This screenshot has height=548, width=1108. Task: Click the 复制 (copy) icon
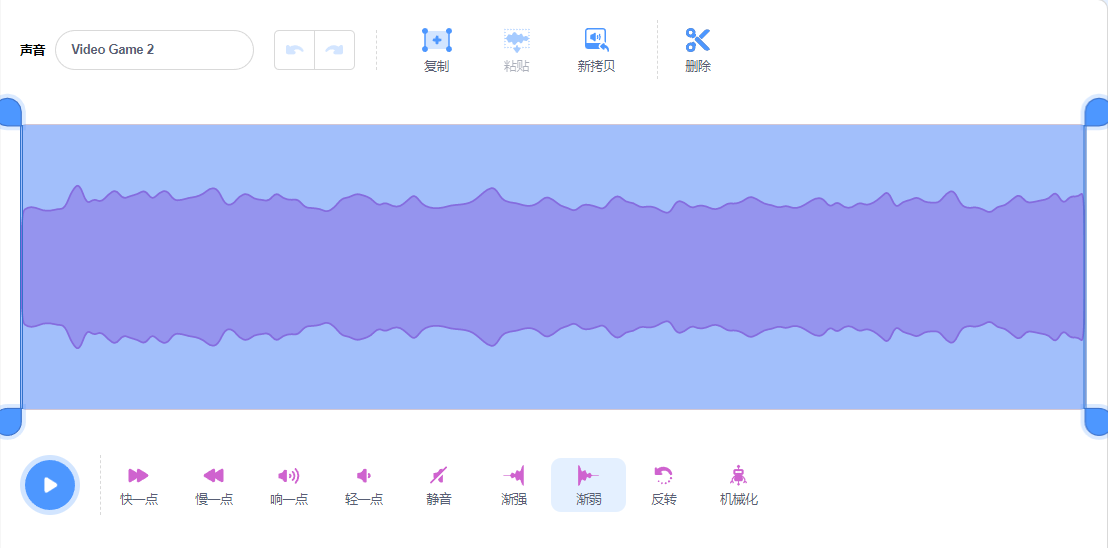point(437,40)
